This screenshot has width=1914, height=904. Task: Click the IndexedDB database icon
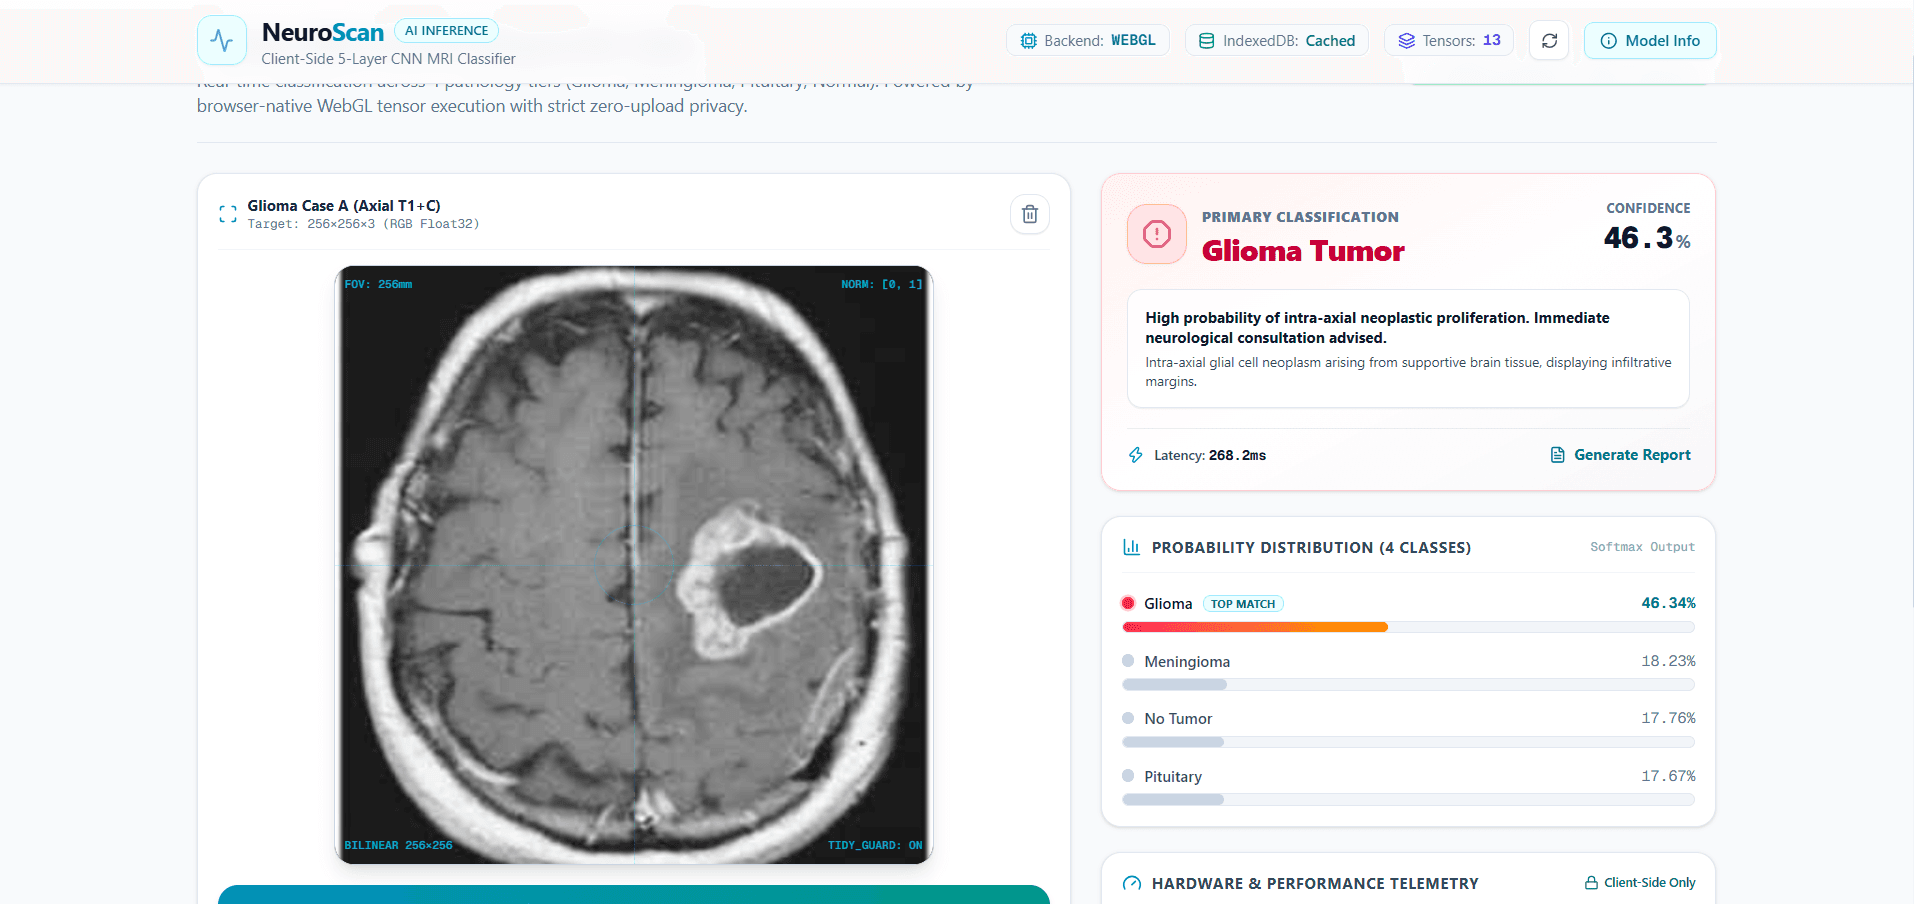1207,41
